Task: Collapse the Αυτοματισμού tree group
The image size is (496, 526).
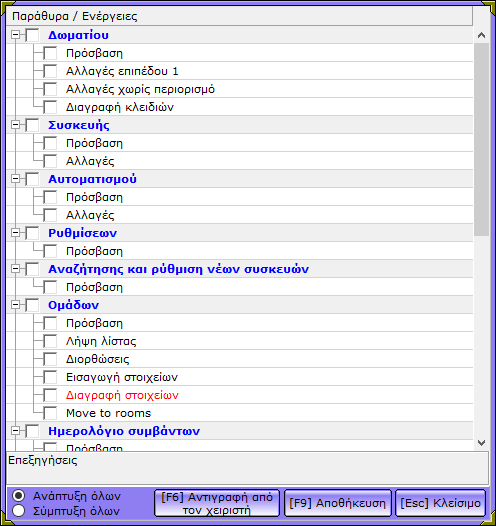Action: 15,178
